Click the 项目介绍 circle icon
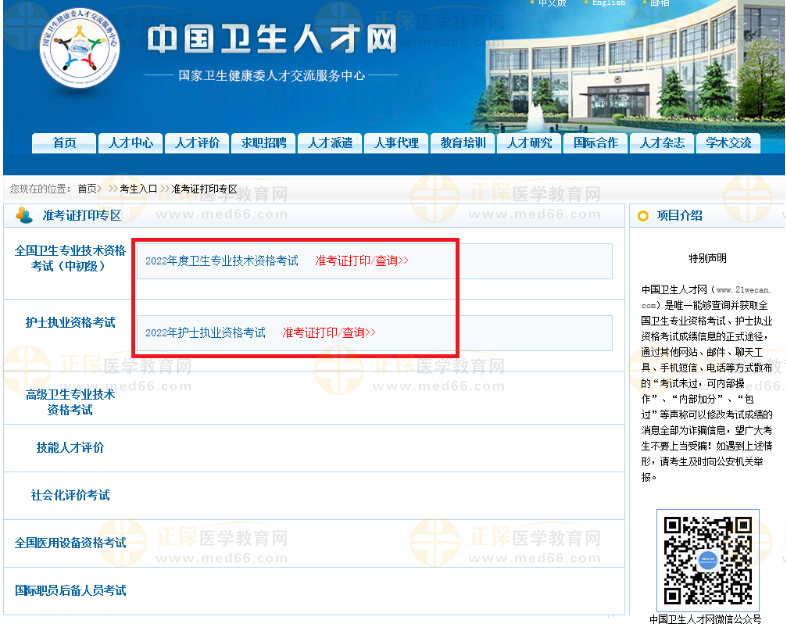The height and width of the screenshot is (624, 786). [x=644, y=215]
